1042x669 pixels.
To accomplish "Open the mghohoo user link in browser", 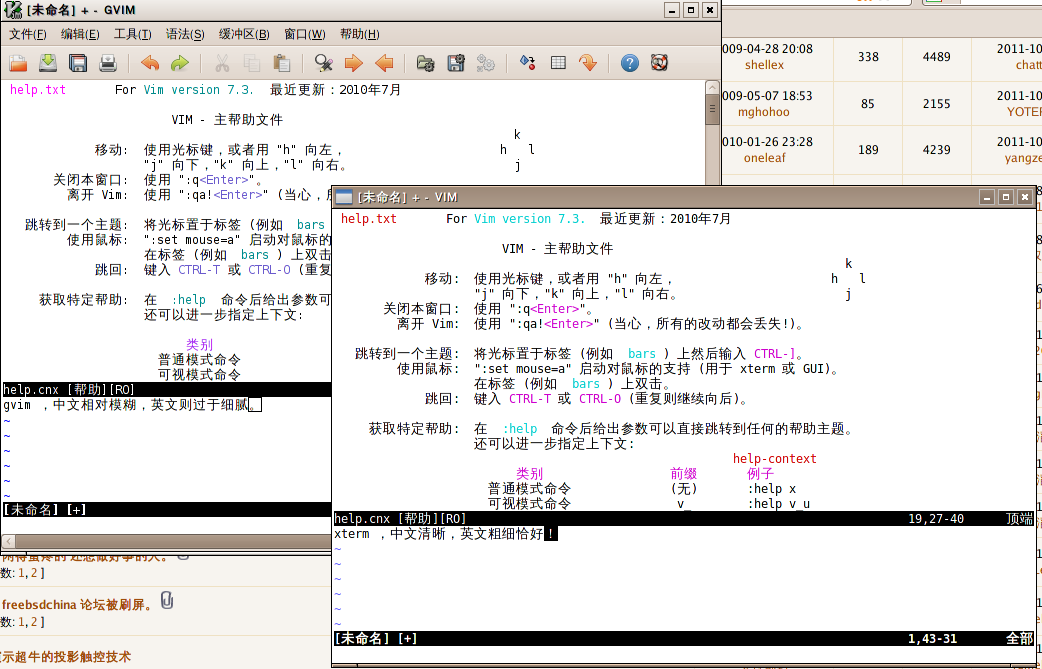I will 764,112.
